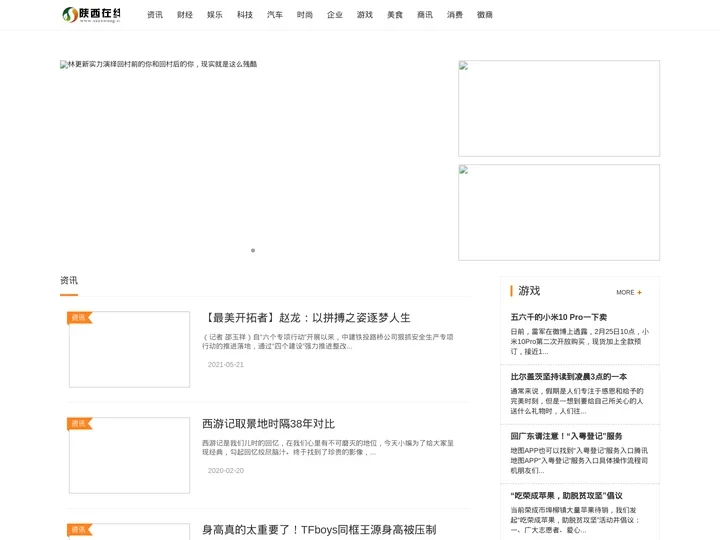Click the 荣成苹果 story summary text
This screenshot has width=720, height=540.
coord(575,520)
